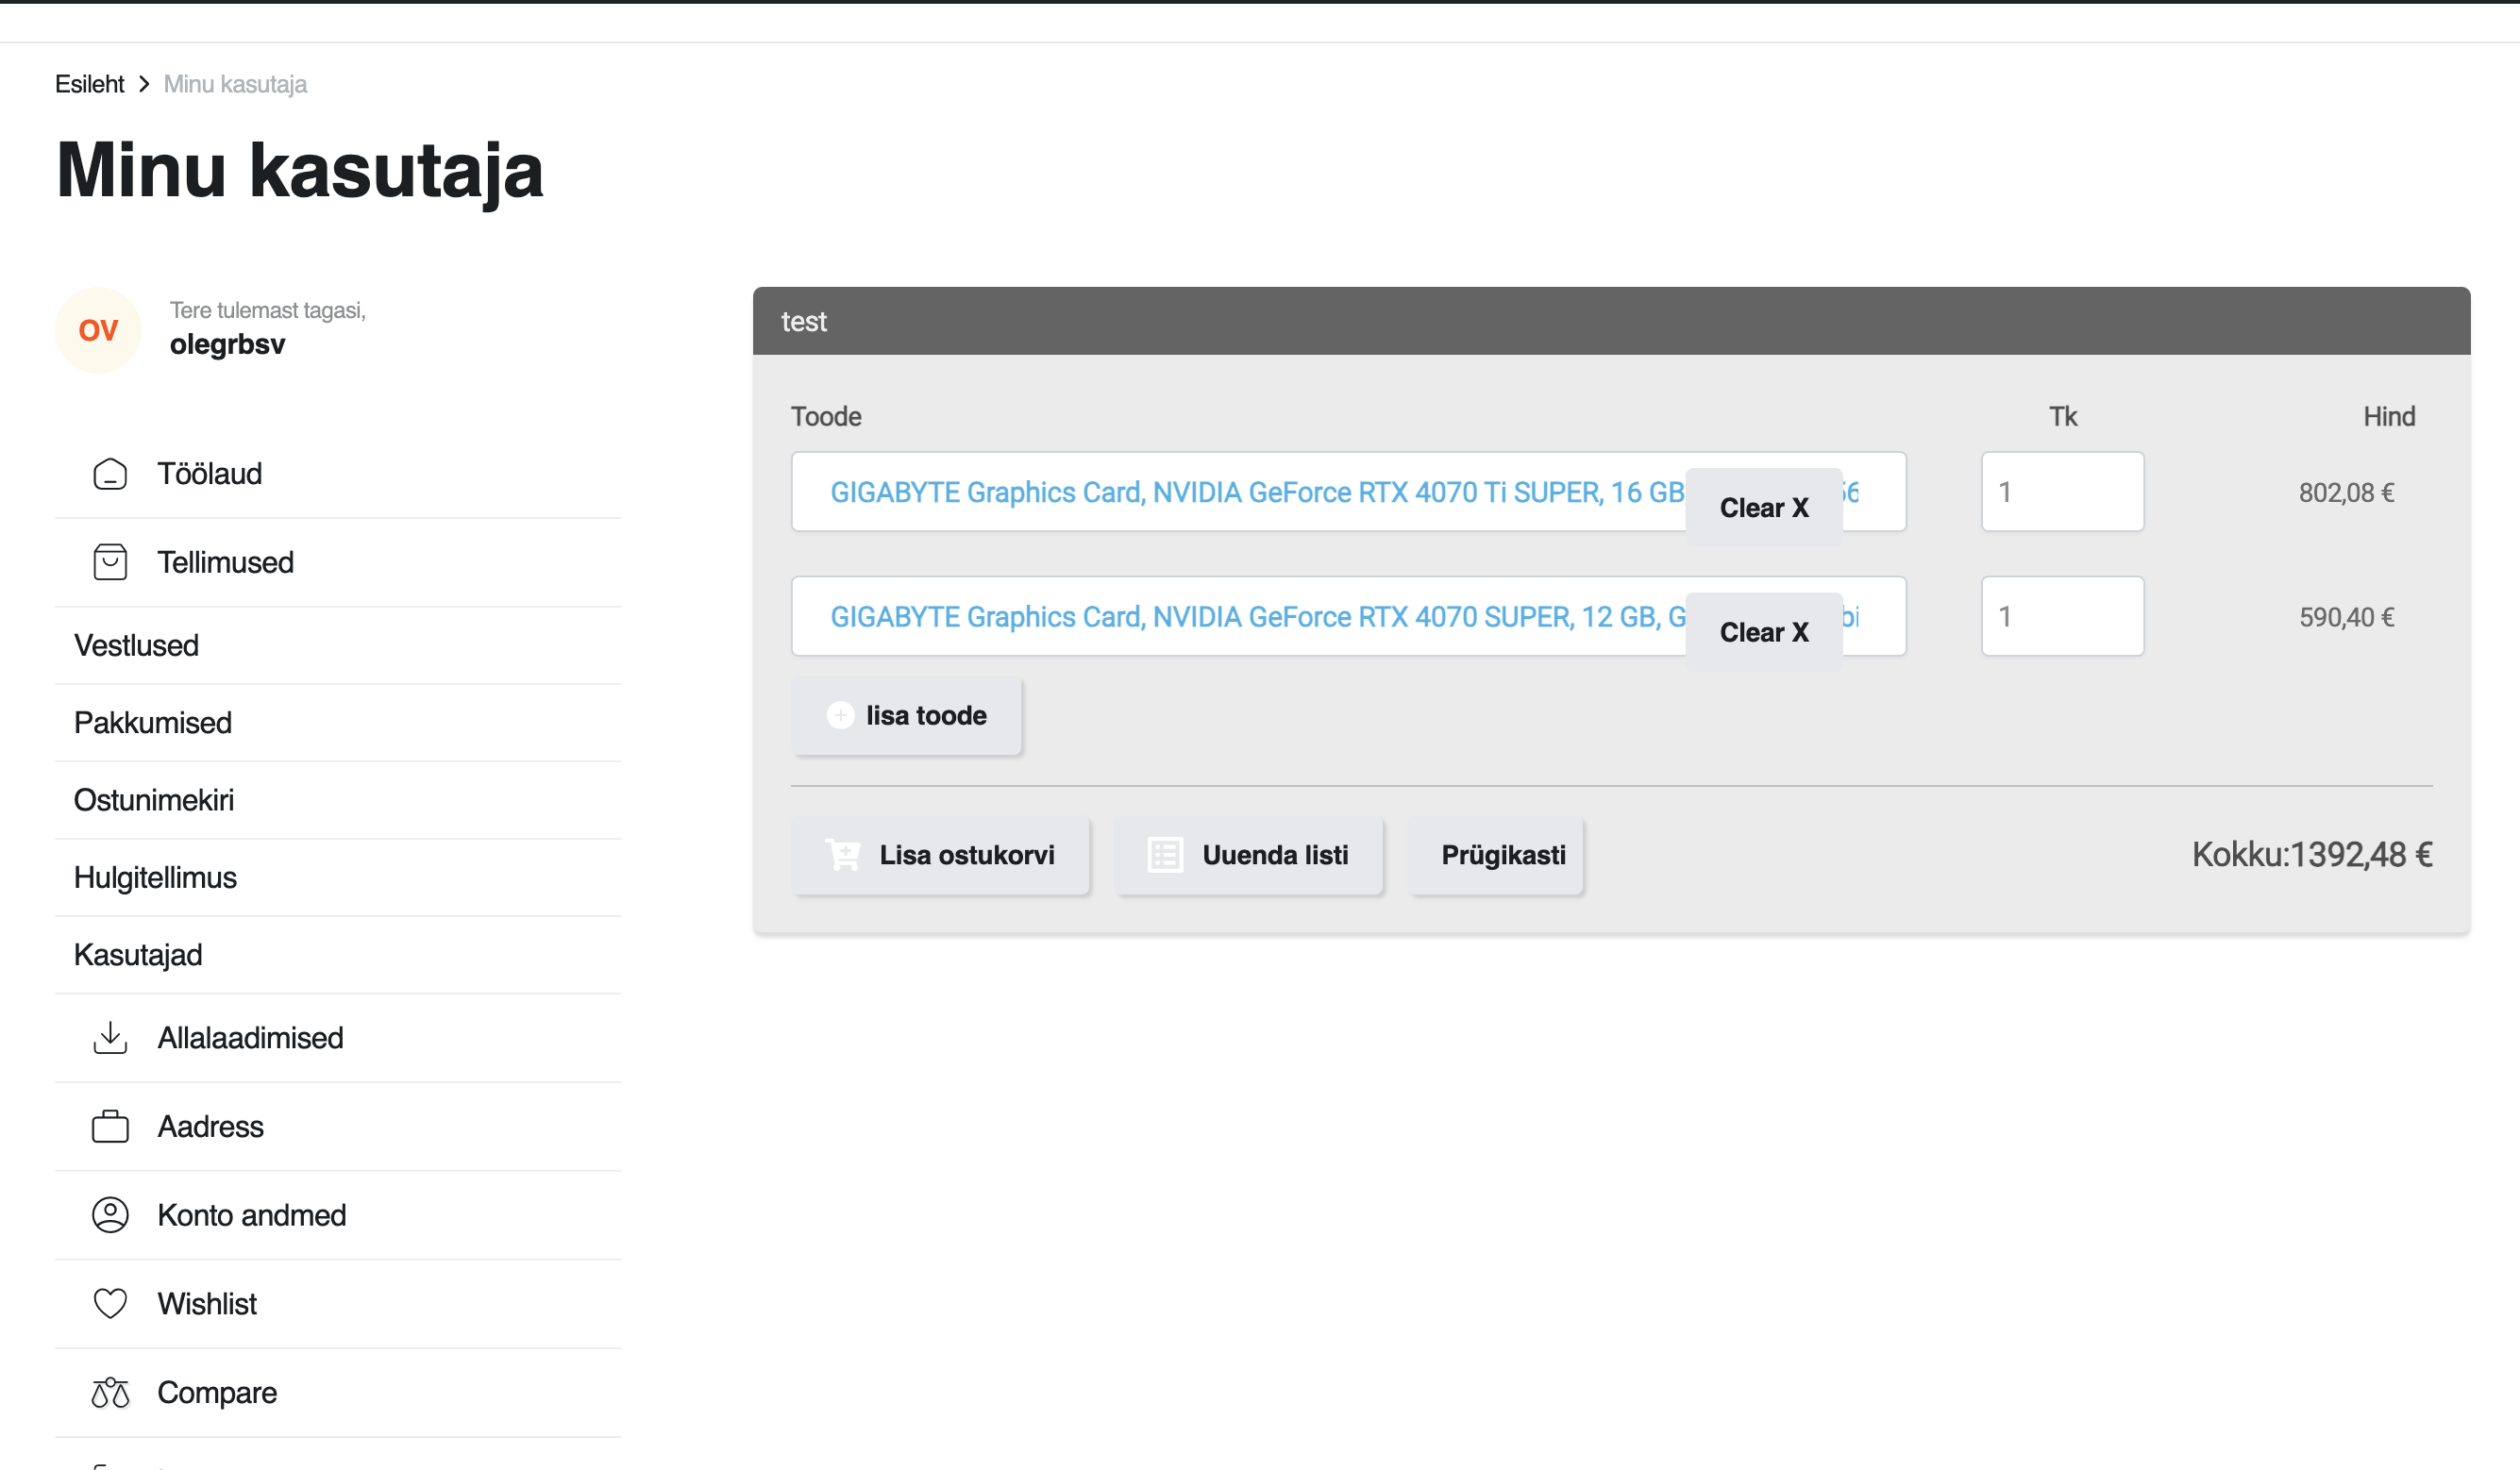
Task: Open Tellimused in the sidebar
Action: tap(338, 562)
